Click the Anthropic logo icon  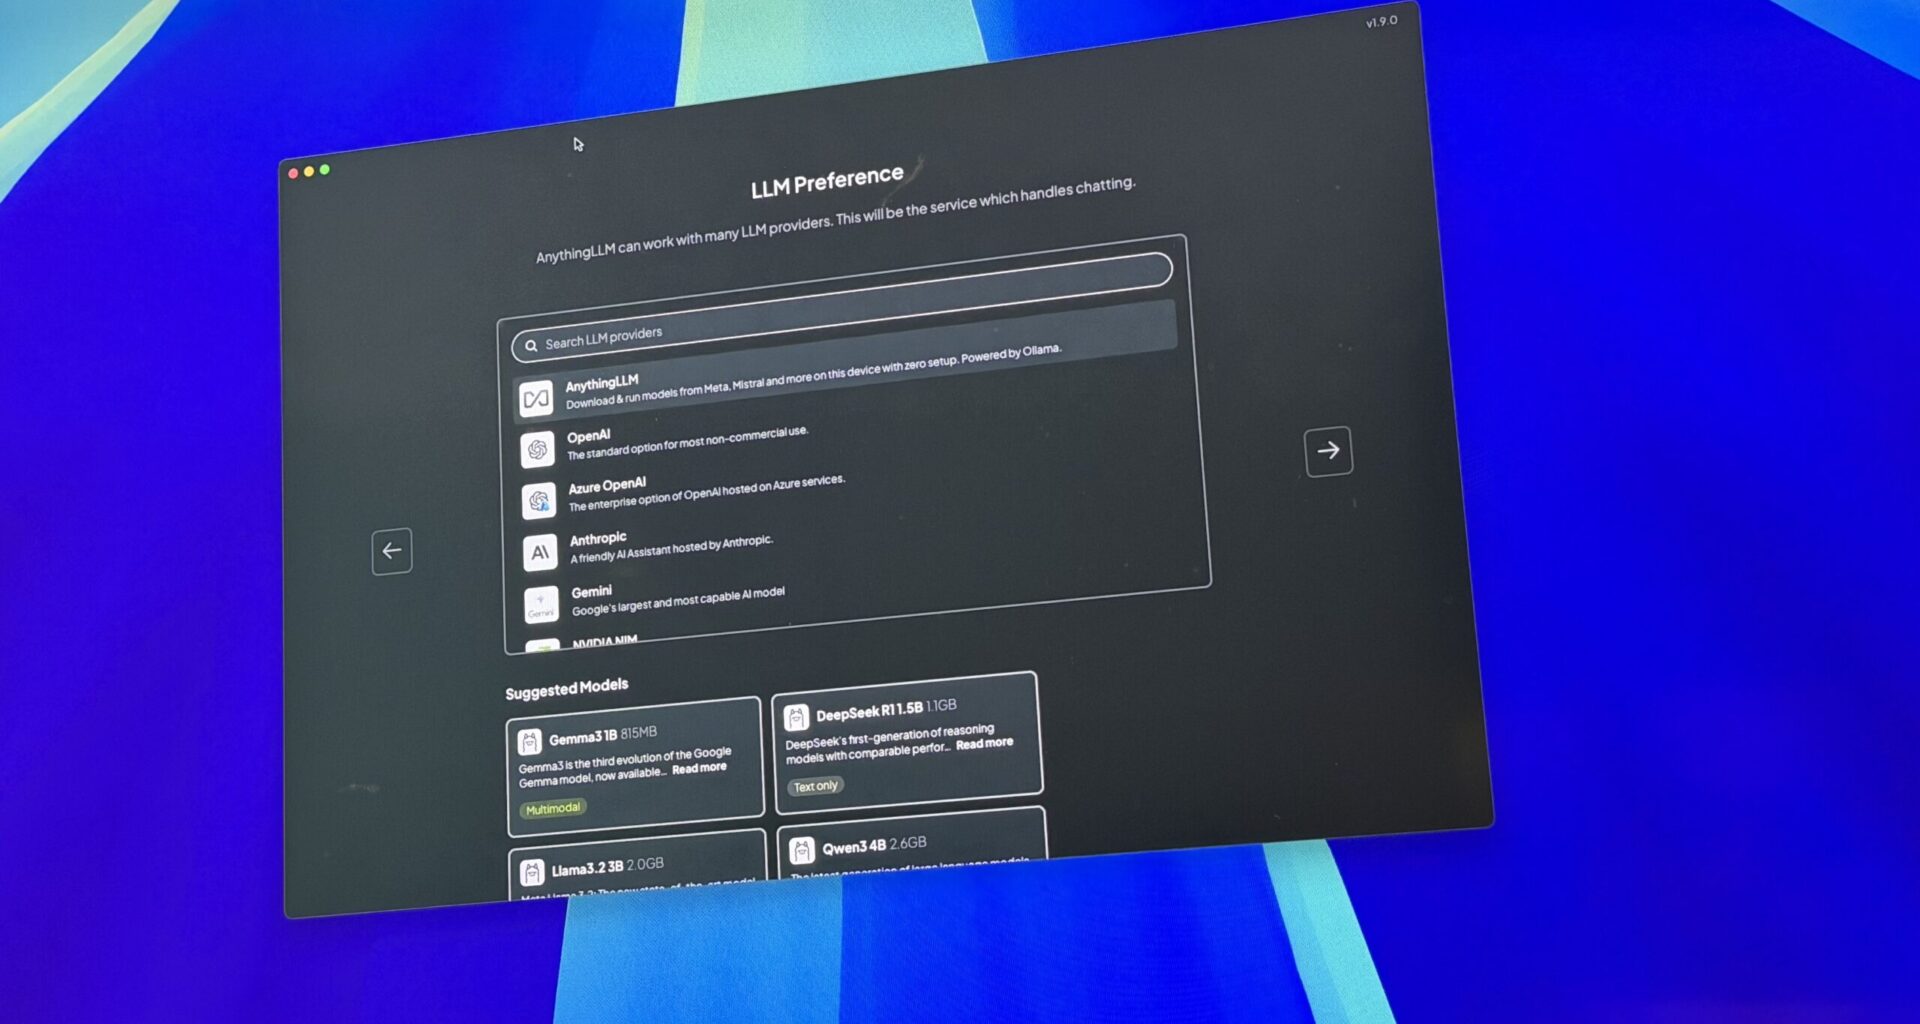(540, 552)
